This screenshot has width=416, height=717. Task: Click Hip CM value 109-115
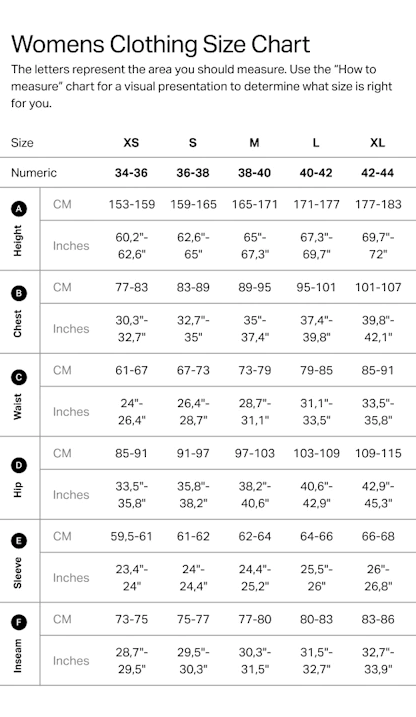(x=378, y=453)
